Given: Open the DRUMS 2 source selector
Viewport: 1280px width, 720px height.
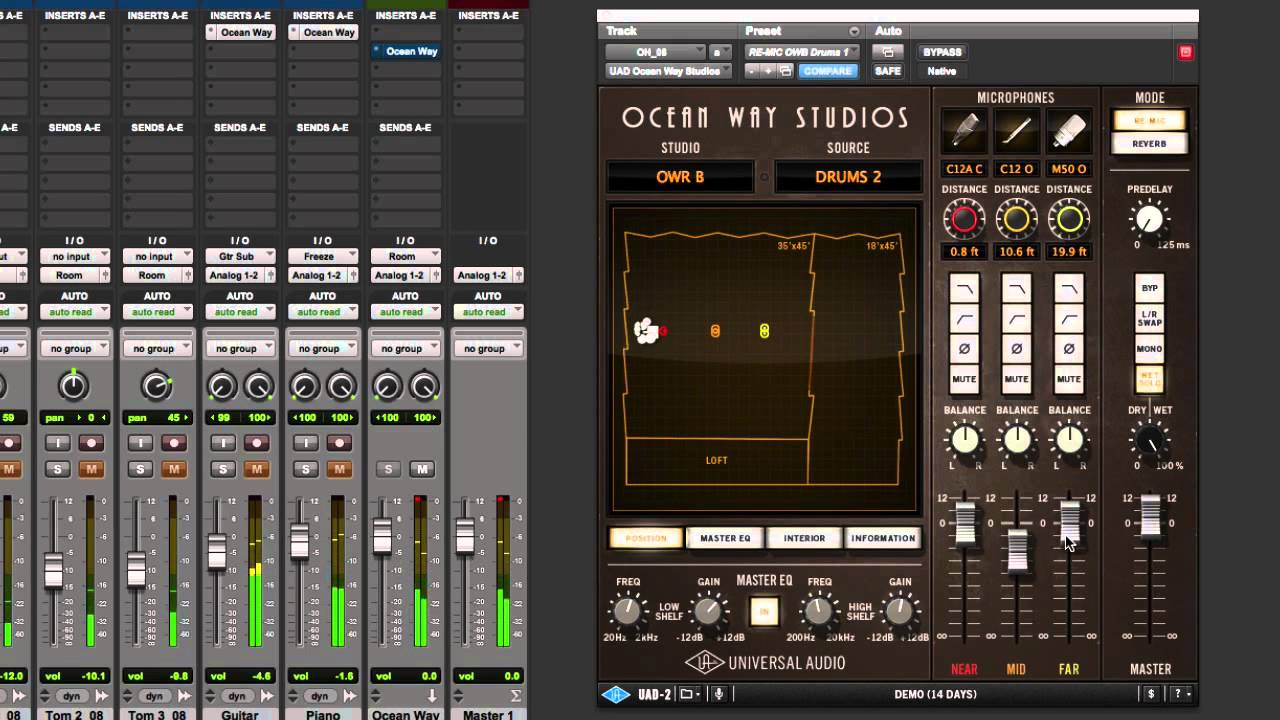Looking at the screenshot, I should pos(848,177).
